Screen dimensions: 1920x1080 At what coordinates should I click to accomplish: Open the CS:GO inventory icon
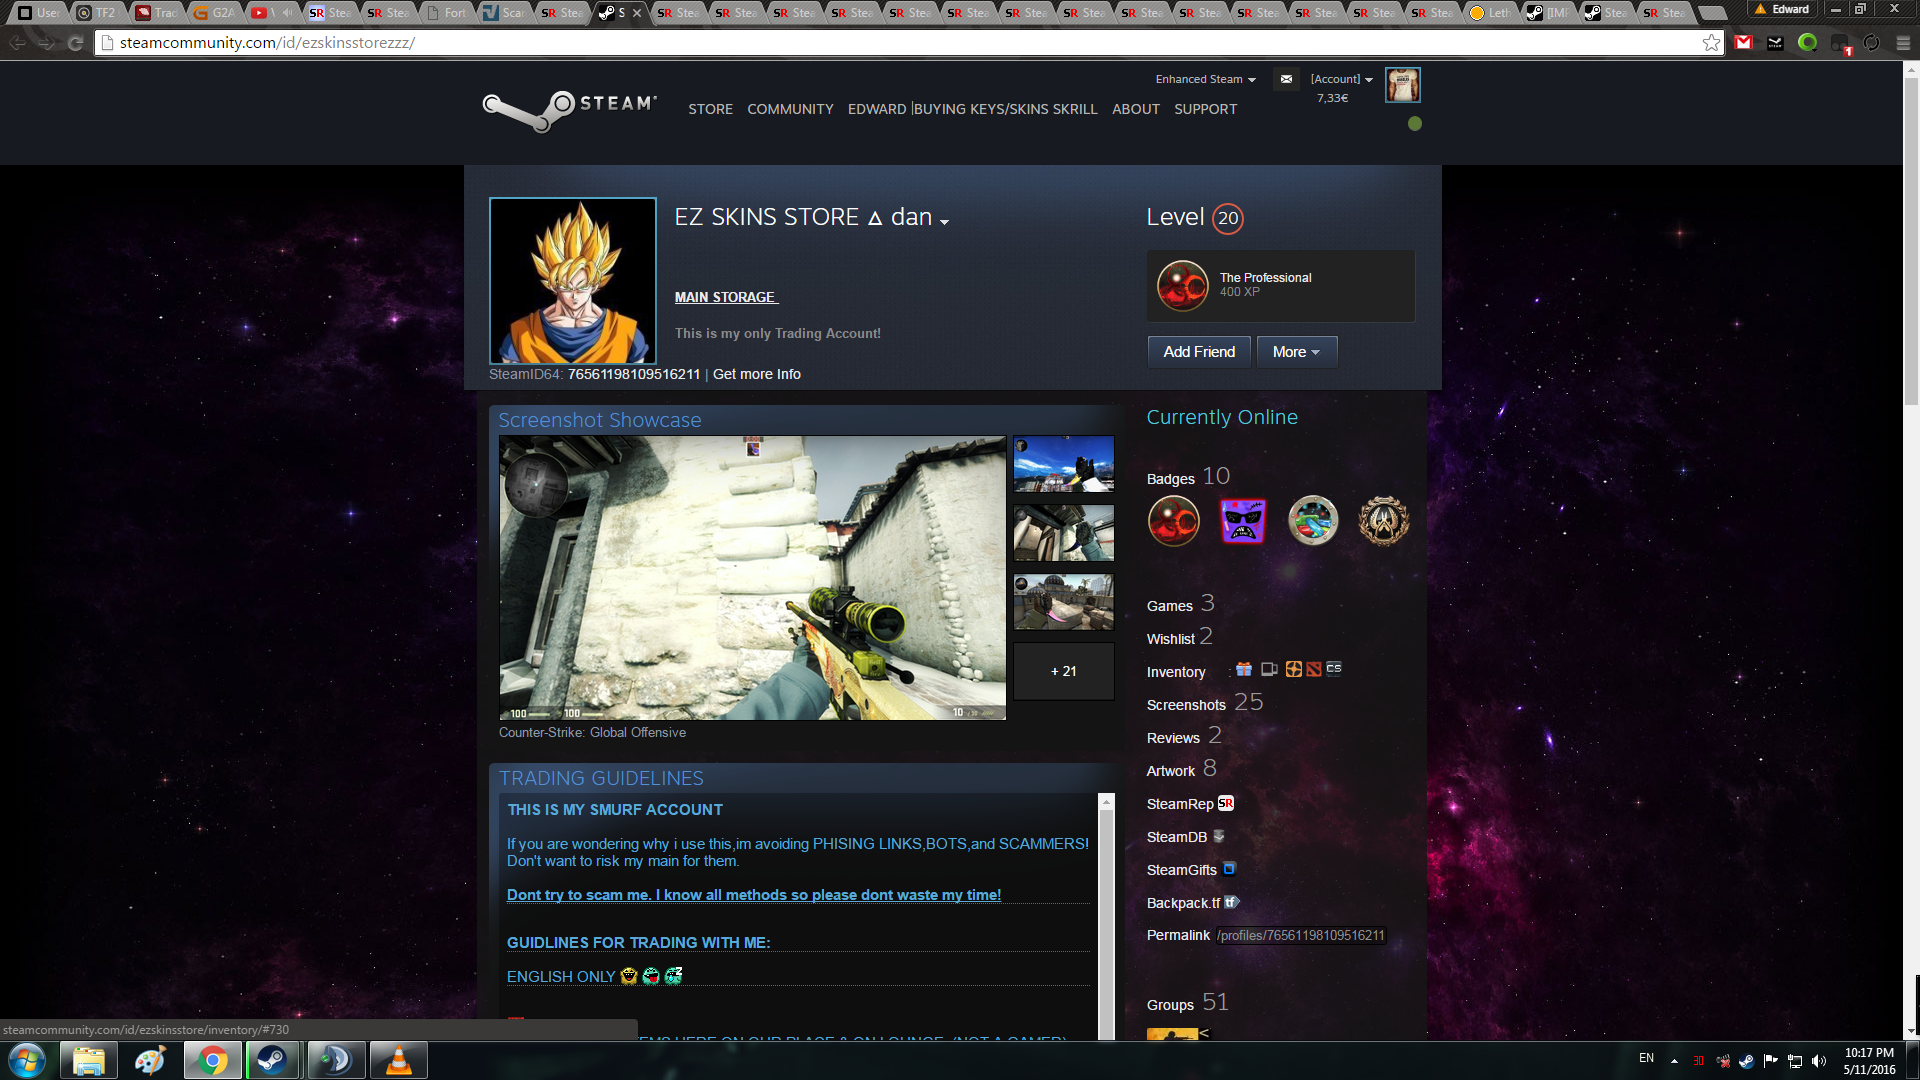tap(1334, 669)
